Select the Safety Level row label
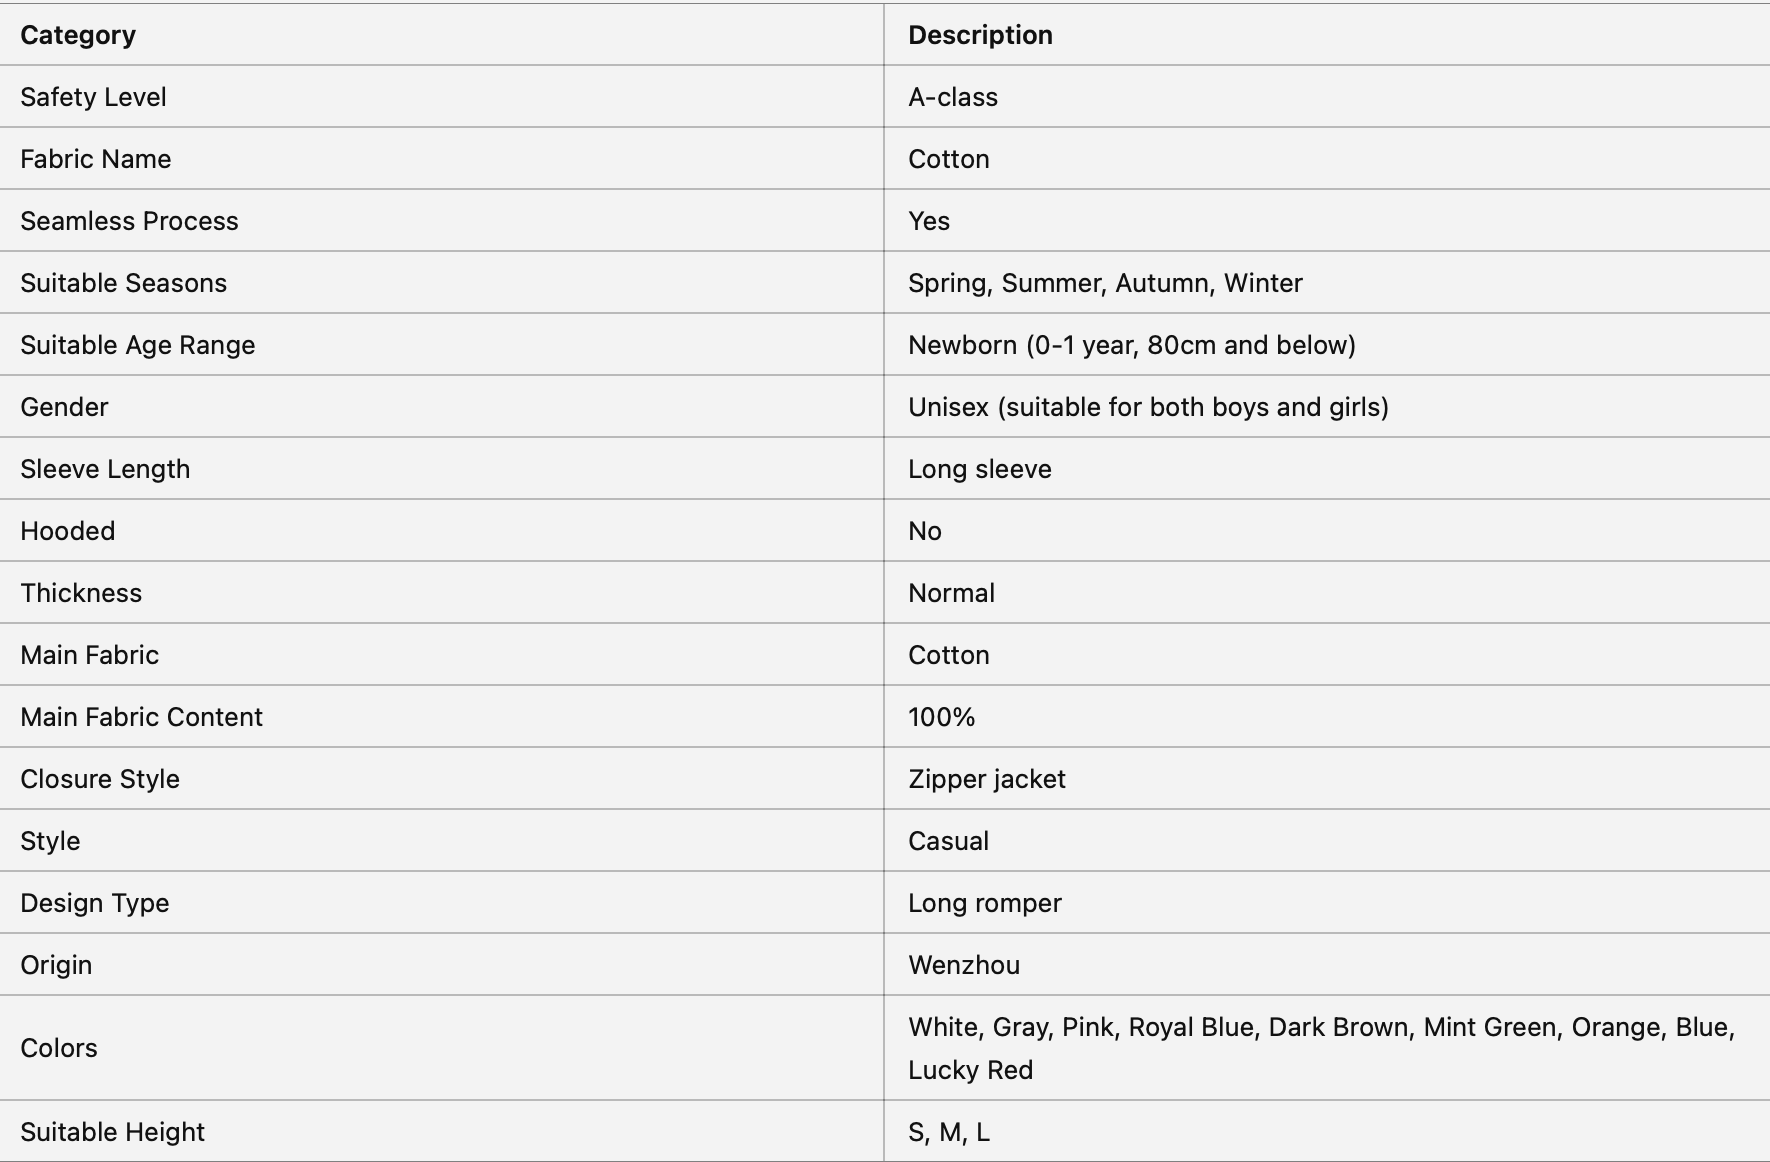Screen dimensions: 1770x1162 coord(93,97)
